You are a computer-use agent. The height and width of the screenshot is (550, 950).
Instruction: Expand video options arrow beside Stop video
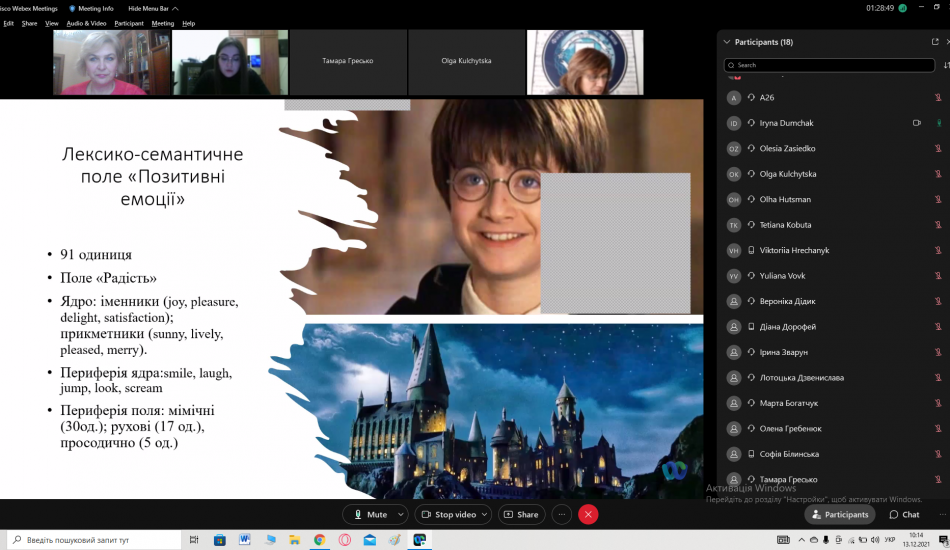click(x=486, y=514)
